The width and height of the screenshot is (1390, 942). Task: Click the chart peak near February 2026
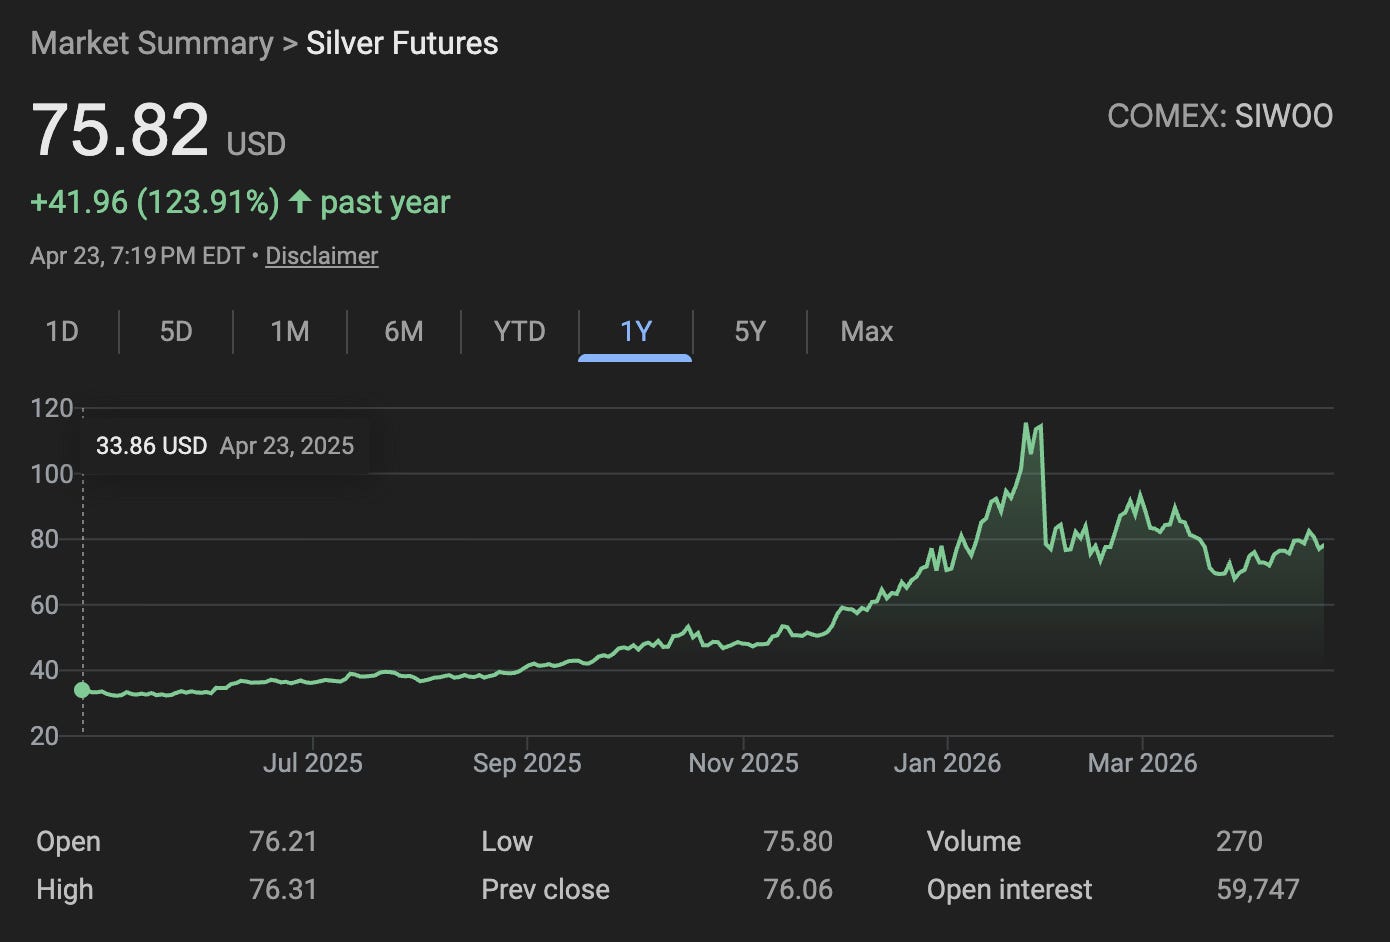[x=1026, y=426]
